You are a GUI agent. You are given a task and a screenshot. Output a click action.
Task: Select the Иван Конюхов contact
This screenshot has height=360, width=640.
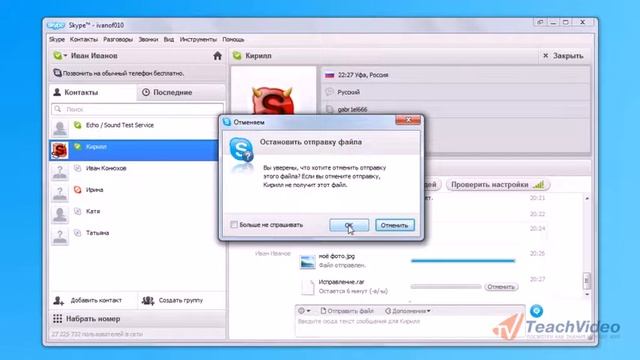pos(137,171)
